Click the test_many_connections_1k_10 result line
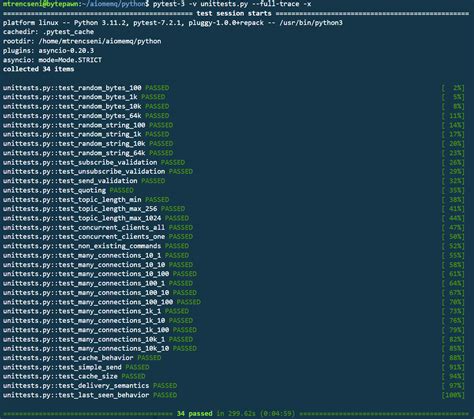This screenshot has height=419, width=474. tap(98, 320)
